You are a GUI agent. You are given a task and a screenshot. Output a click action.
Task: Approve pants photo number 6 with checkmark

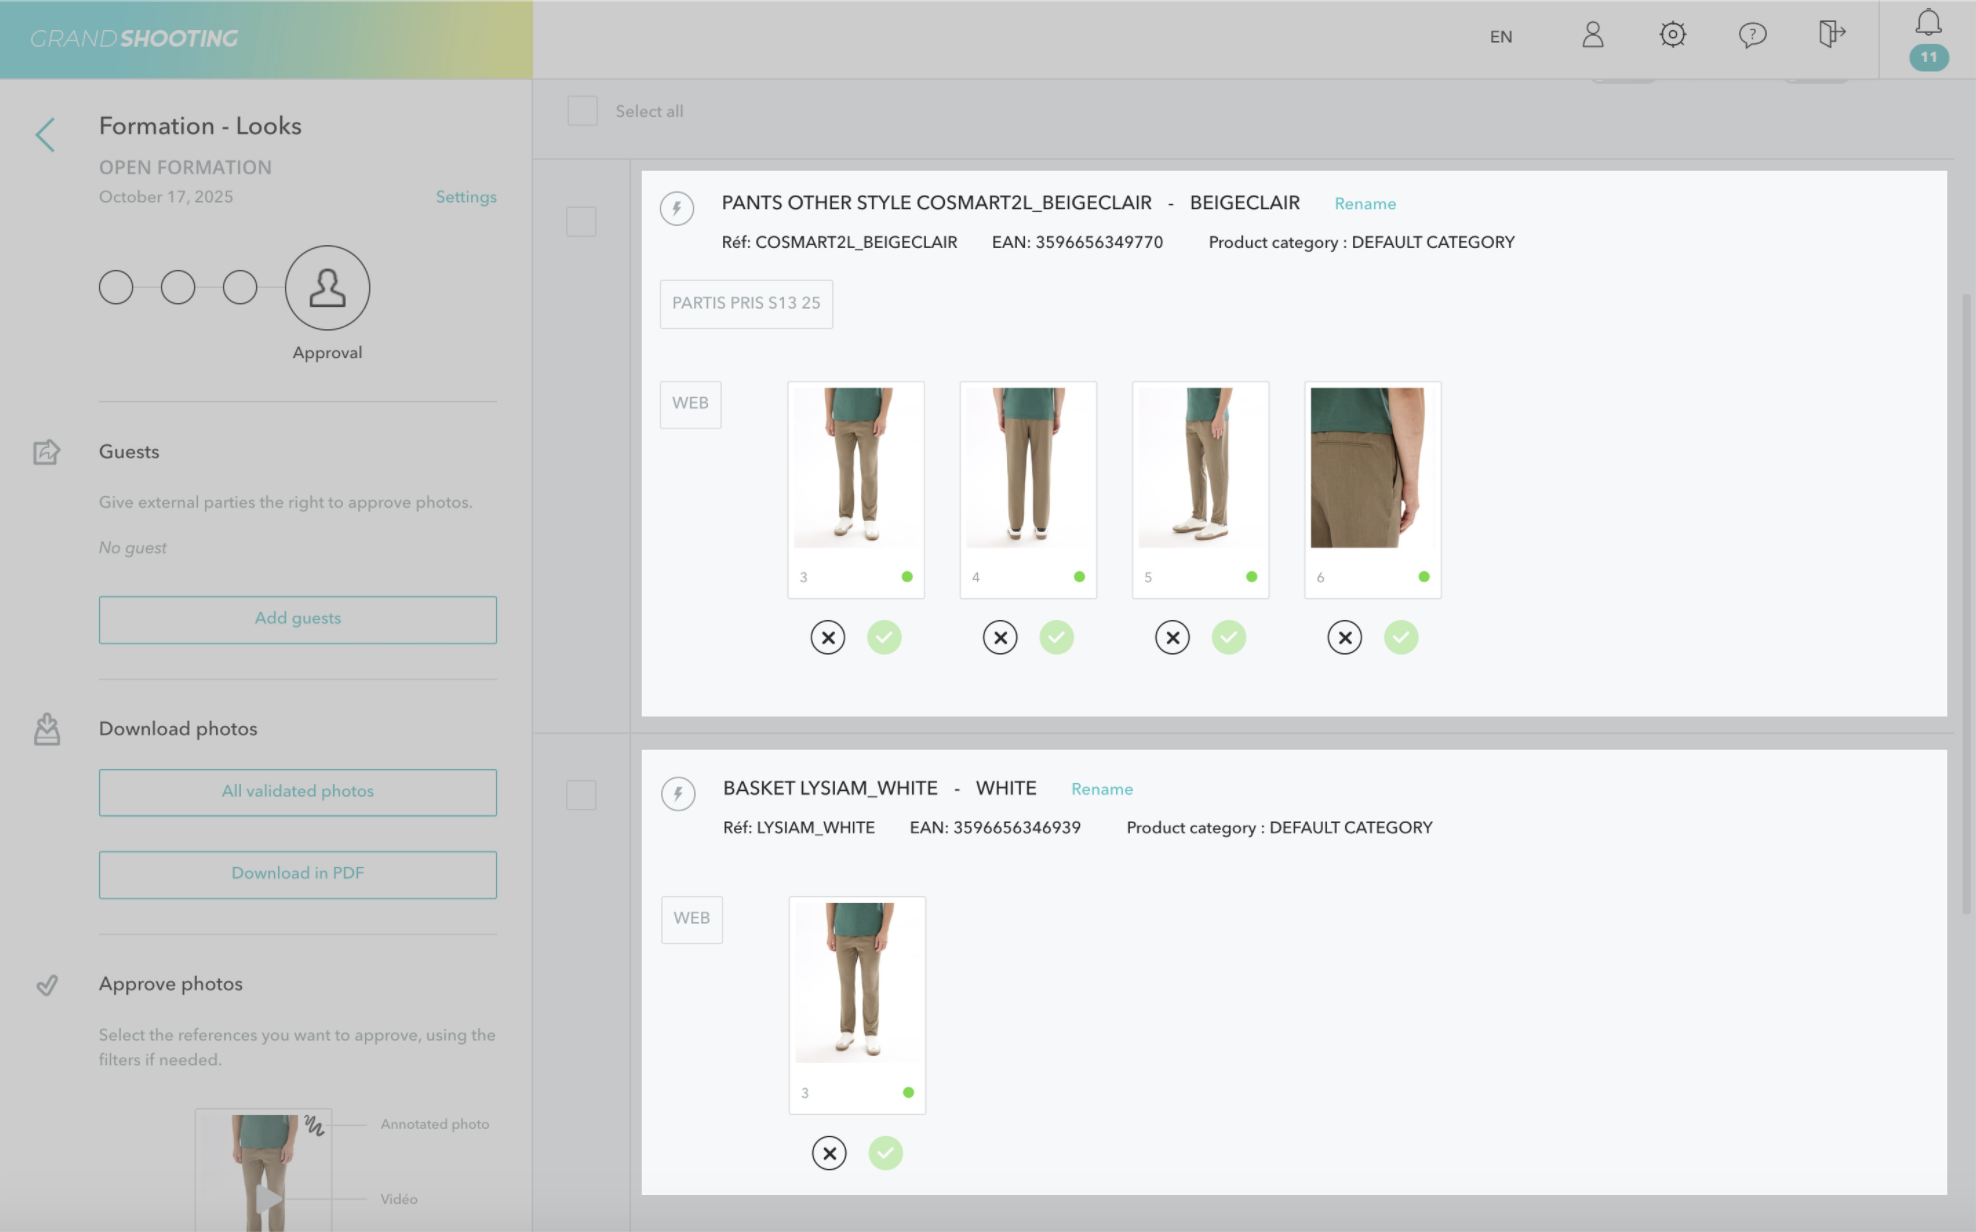[1401, 637]
